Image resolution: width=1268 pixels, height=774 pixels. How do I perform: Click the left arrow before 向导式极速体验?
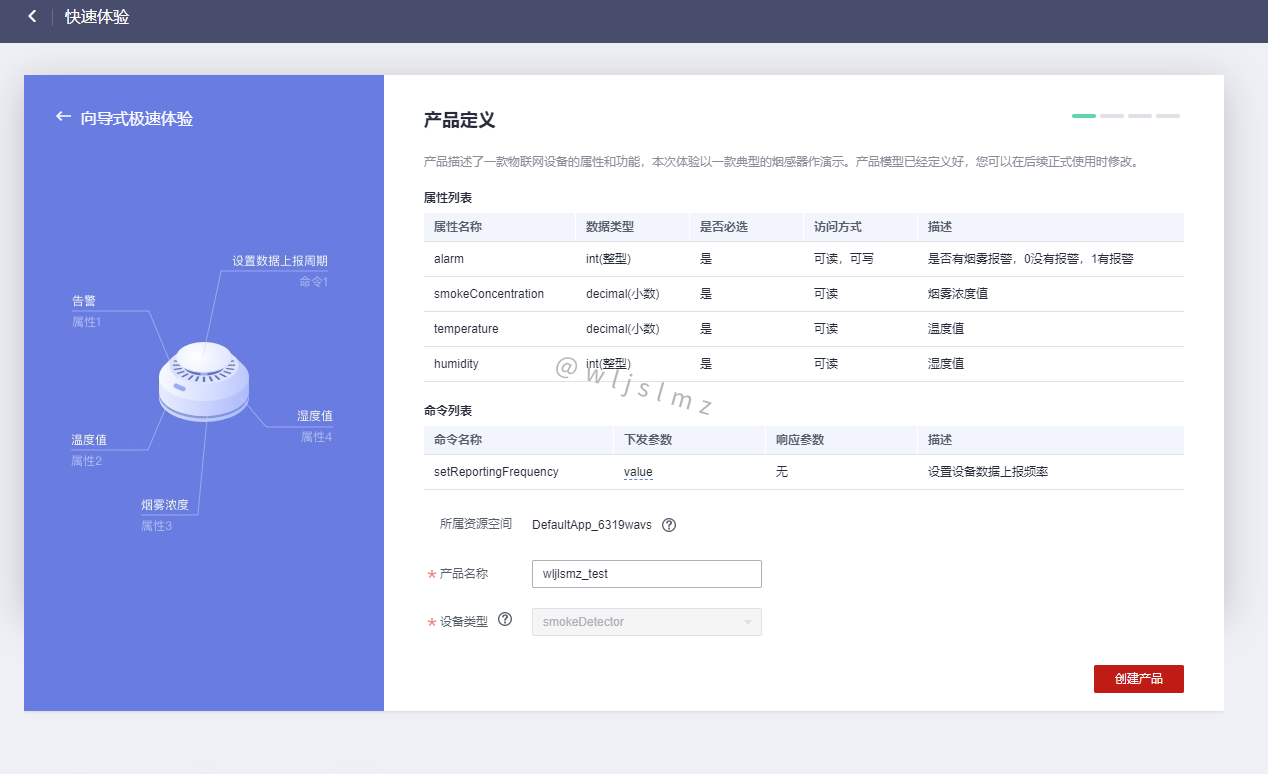(x=63, y=117)
